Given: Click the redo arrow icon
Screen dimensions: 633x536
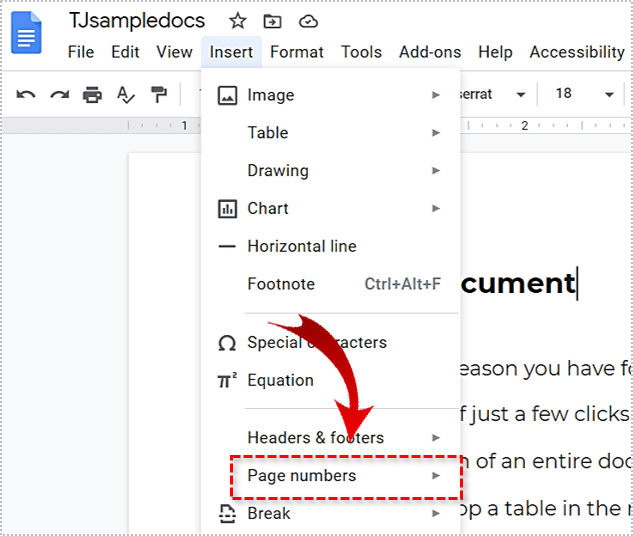Looking at the screenshot, I should coord(59,94).
